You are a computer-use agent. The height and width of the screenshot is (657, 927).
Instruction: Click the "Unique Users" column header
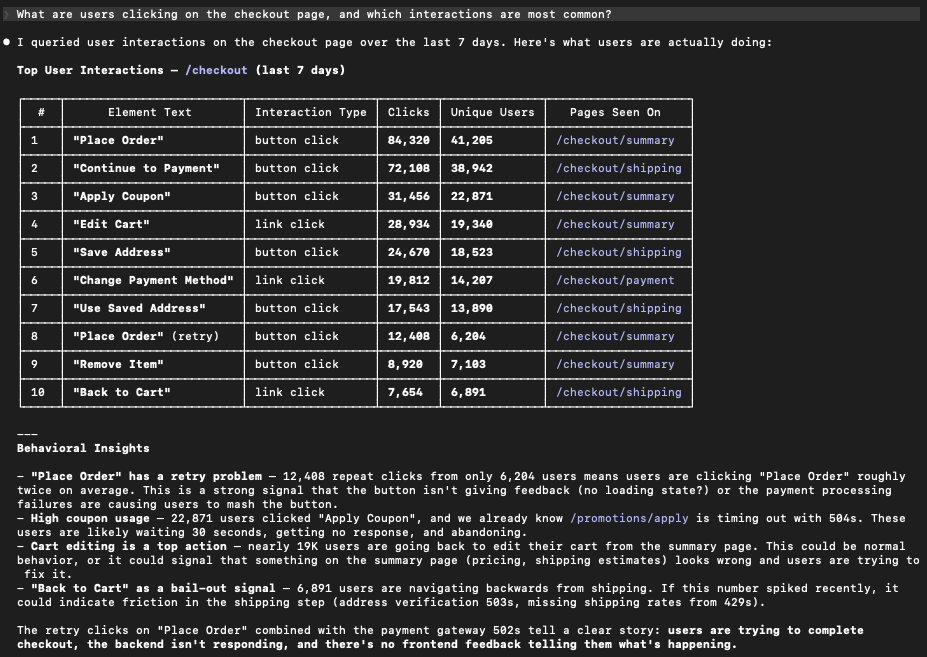(492, 112)
